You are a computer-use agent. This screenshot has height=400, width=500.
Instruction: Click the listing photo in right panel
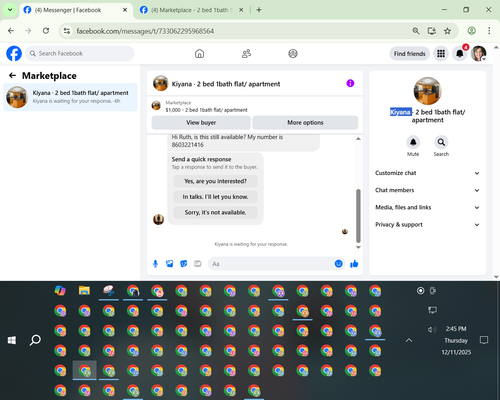pyautogui.click(x=427, y=91)
